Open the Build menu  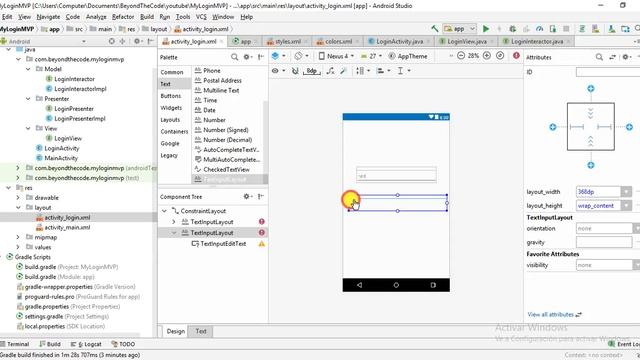point(147,17)
